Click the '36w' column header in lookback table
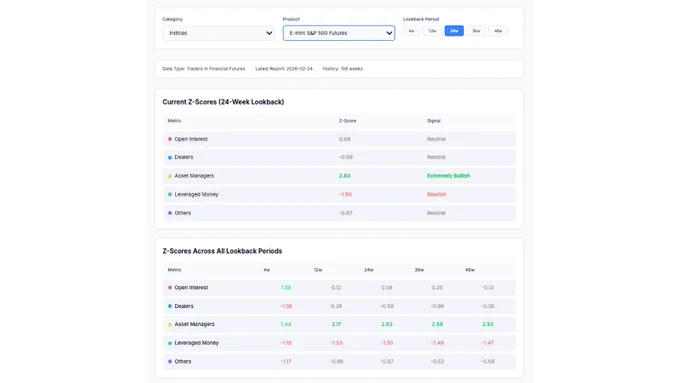Image resolution: width=680 pixels, height=383 pixels. point(419,270)
